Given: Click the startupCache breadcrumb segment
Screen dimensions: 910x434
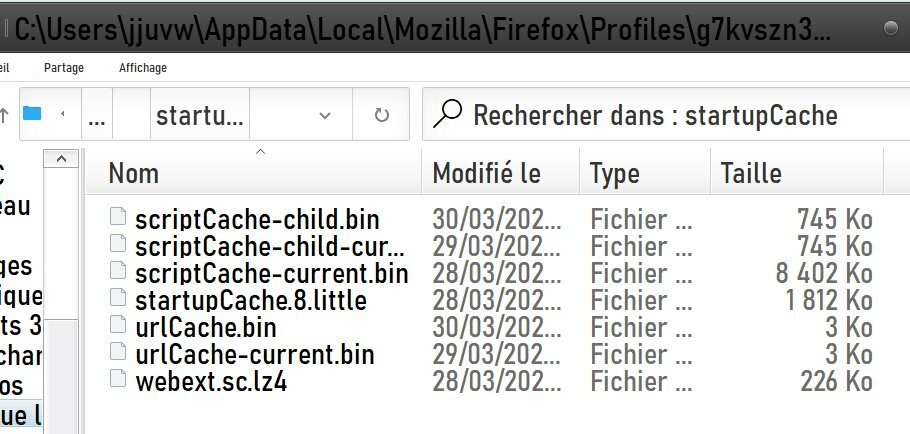Looking at the screenshot, I should (x=200, y=116).
